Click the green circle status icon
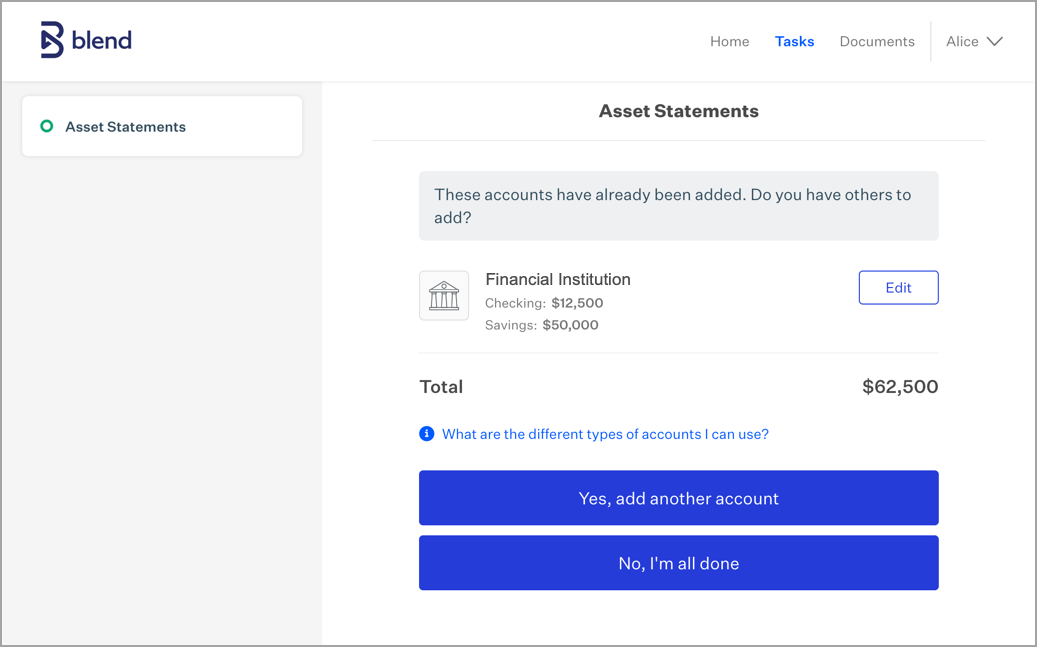Screen dimensions: 1037x647 [x=46, y=126]
